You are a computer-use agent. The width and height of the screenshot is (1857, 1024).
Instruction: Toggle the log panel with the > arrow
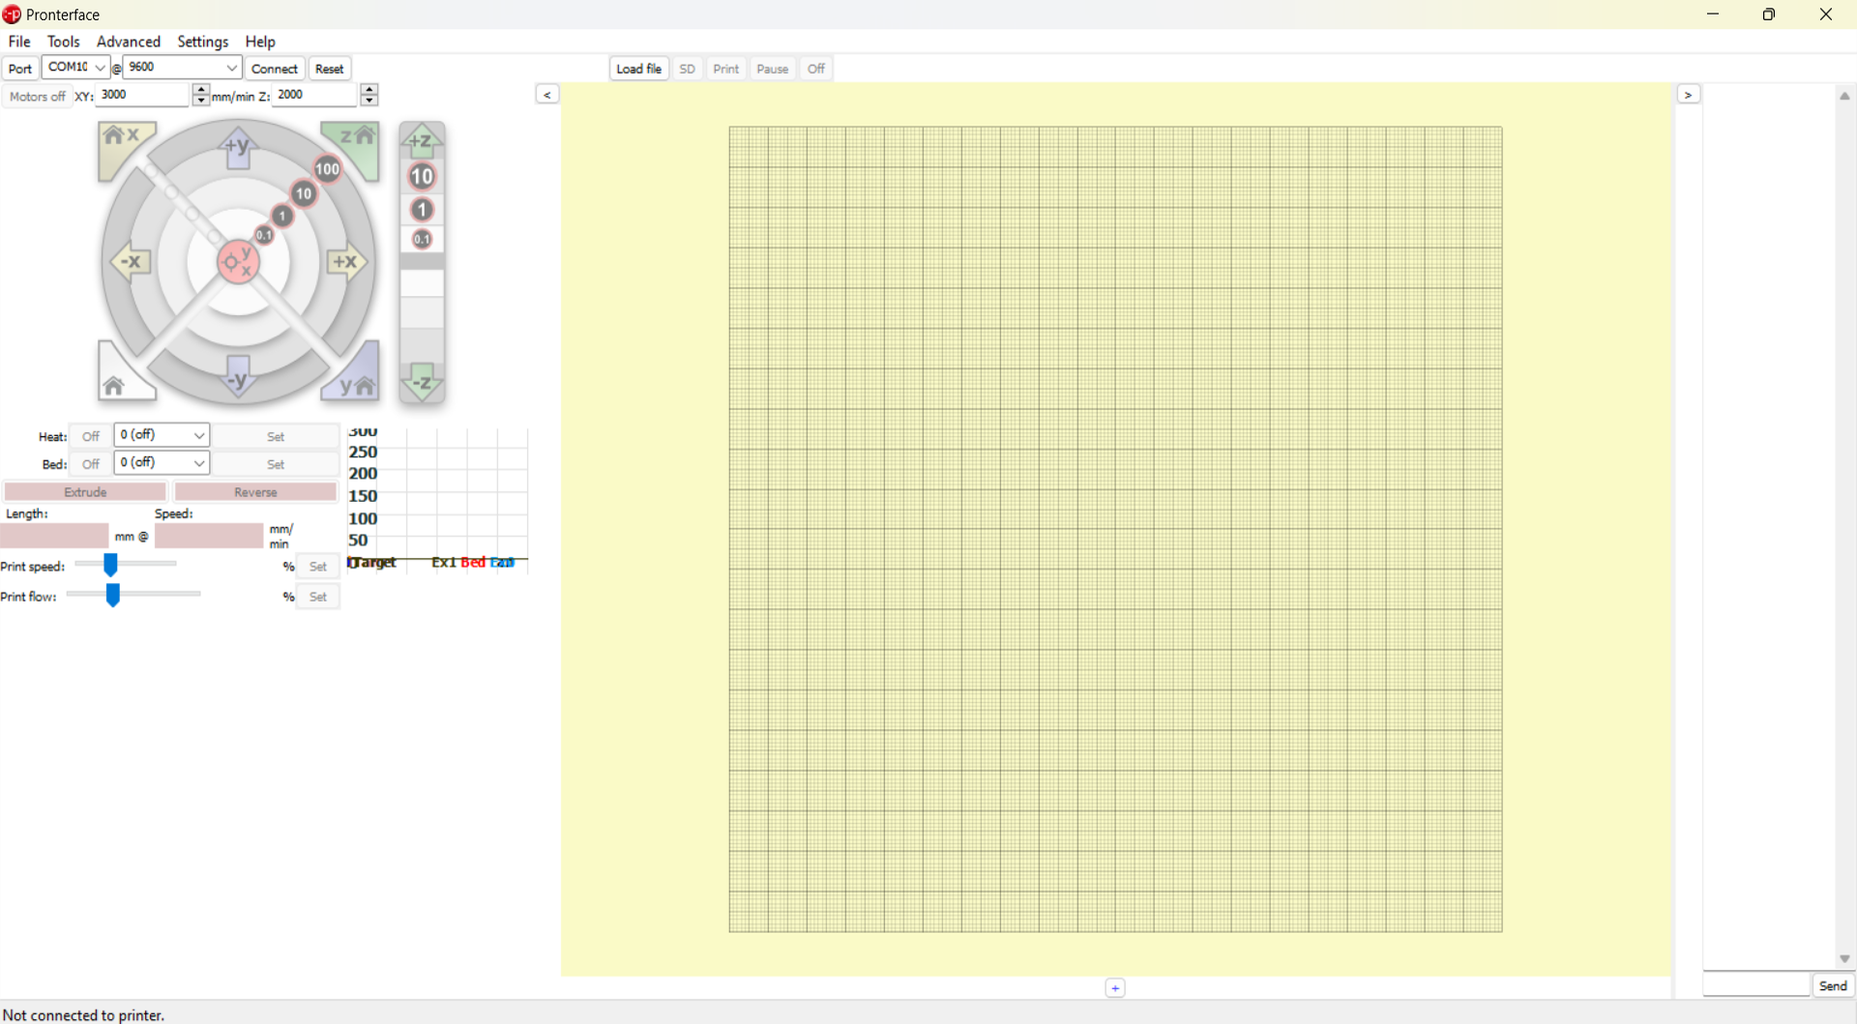pyautogui.click(x=1688, y=94)
